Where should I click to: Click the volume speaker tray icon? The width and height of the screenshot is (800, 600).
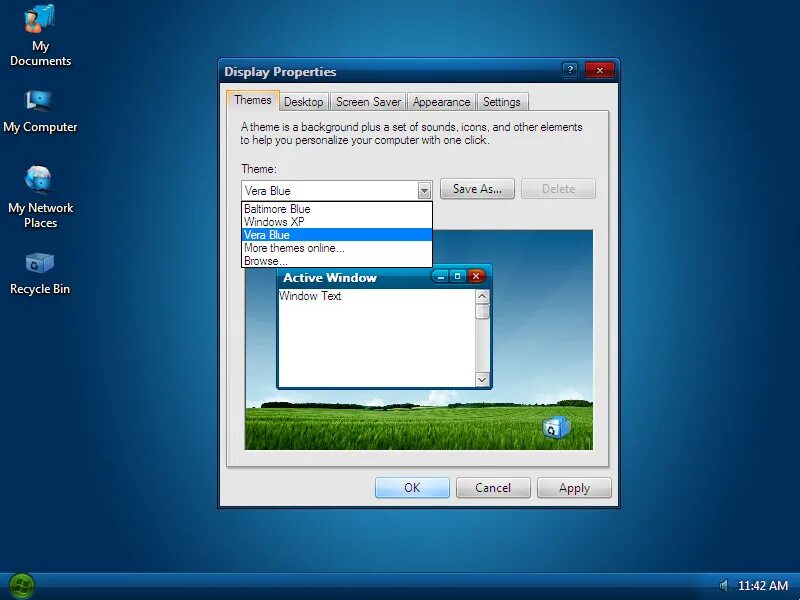click(723, 585)
